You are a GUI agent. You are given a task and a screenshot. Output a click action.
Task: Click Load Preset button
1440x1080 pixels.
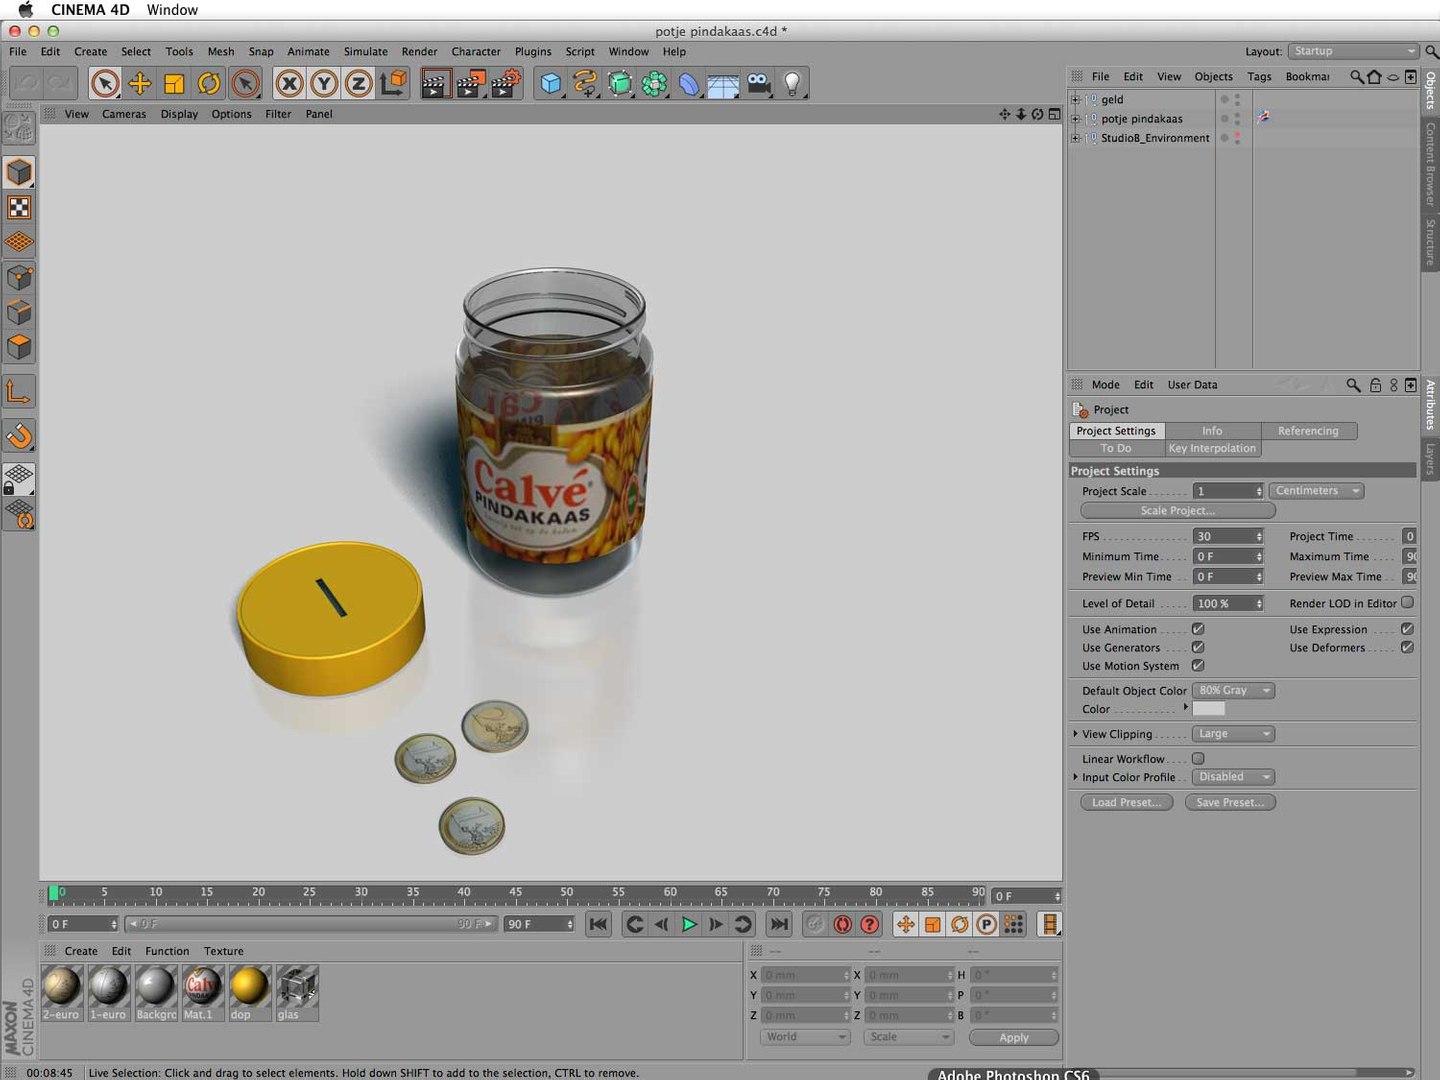coord(1127,802)
